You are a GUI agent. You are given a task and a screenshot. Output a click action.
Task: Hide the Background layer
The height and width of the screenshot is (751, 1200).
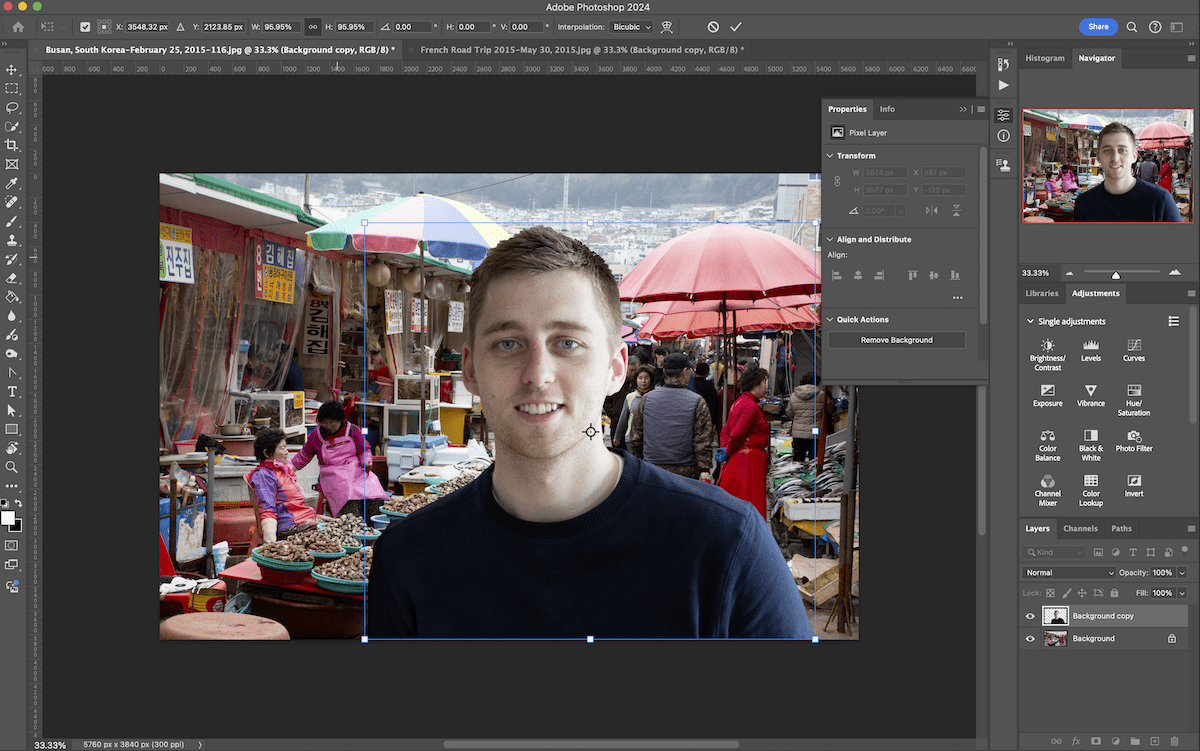coord(1030,638)
